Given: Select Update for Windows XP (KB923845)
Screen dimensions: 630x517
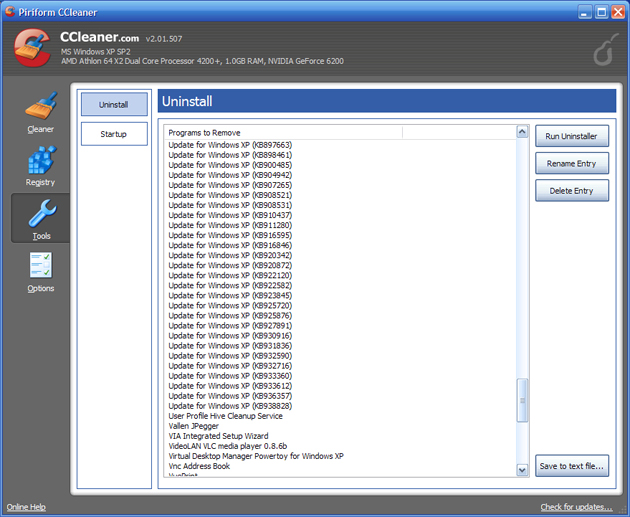Looking at the screenshot, I should (x=230, y=296).
